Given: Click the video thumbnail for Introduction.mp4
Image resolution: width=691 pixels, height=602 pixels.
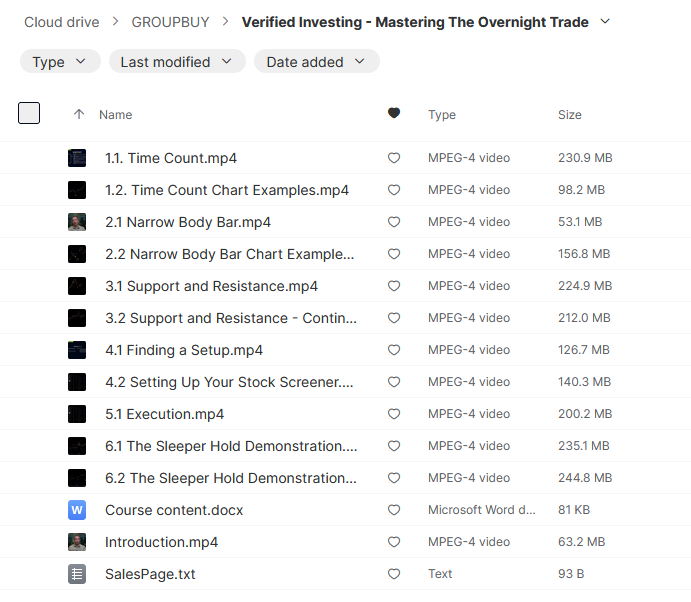Looking at the screenshot, I should 77,542.
